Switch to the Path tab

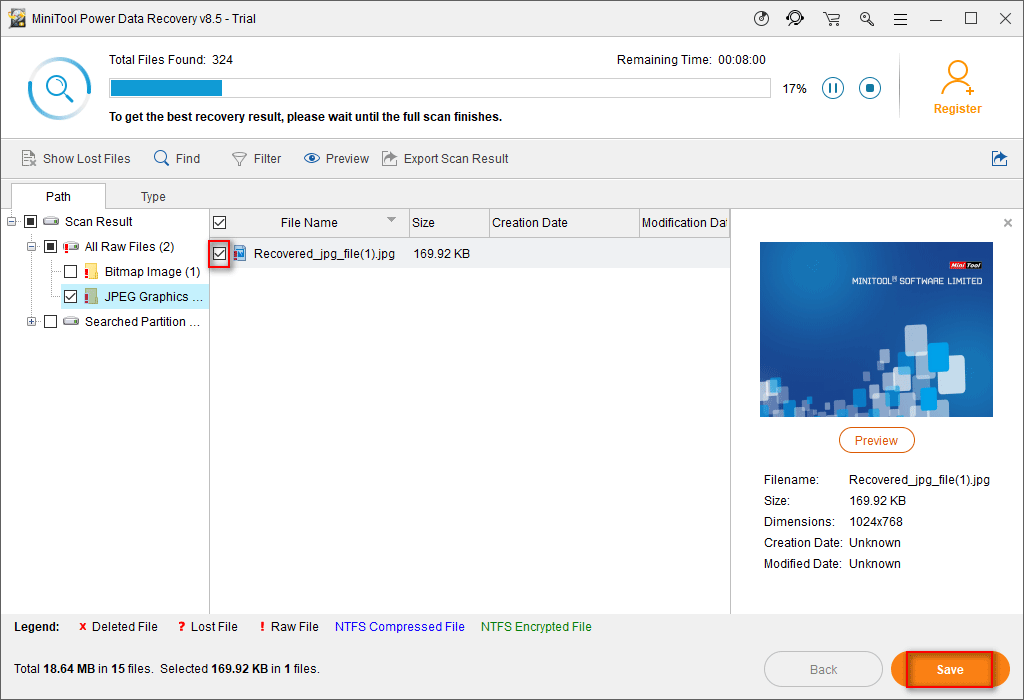(x=58, y=197)
